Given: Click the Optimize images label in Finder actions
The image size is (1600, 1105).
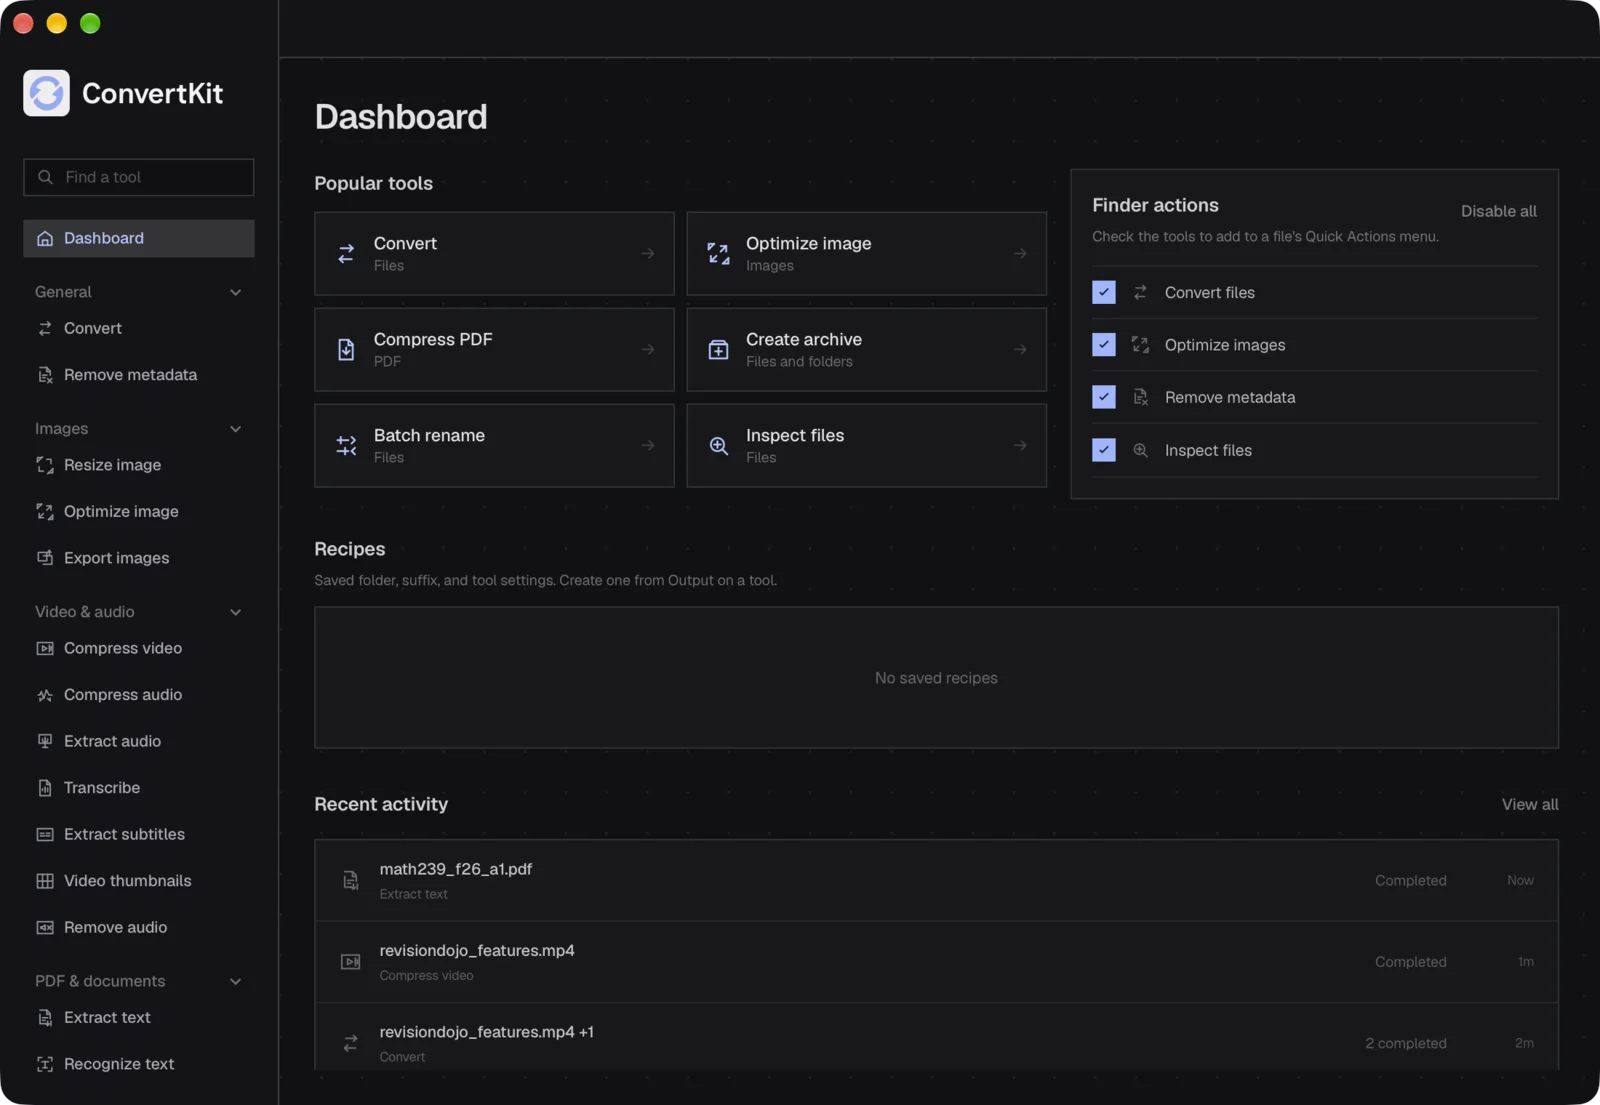Looking at the screenshot, I should tap(1225, 345).
